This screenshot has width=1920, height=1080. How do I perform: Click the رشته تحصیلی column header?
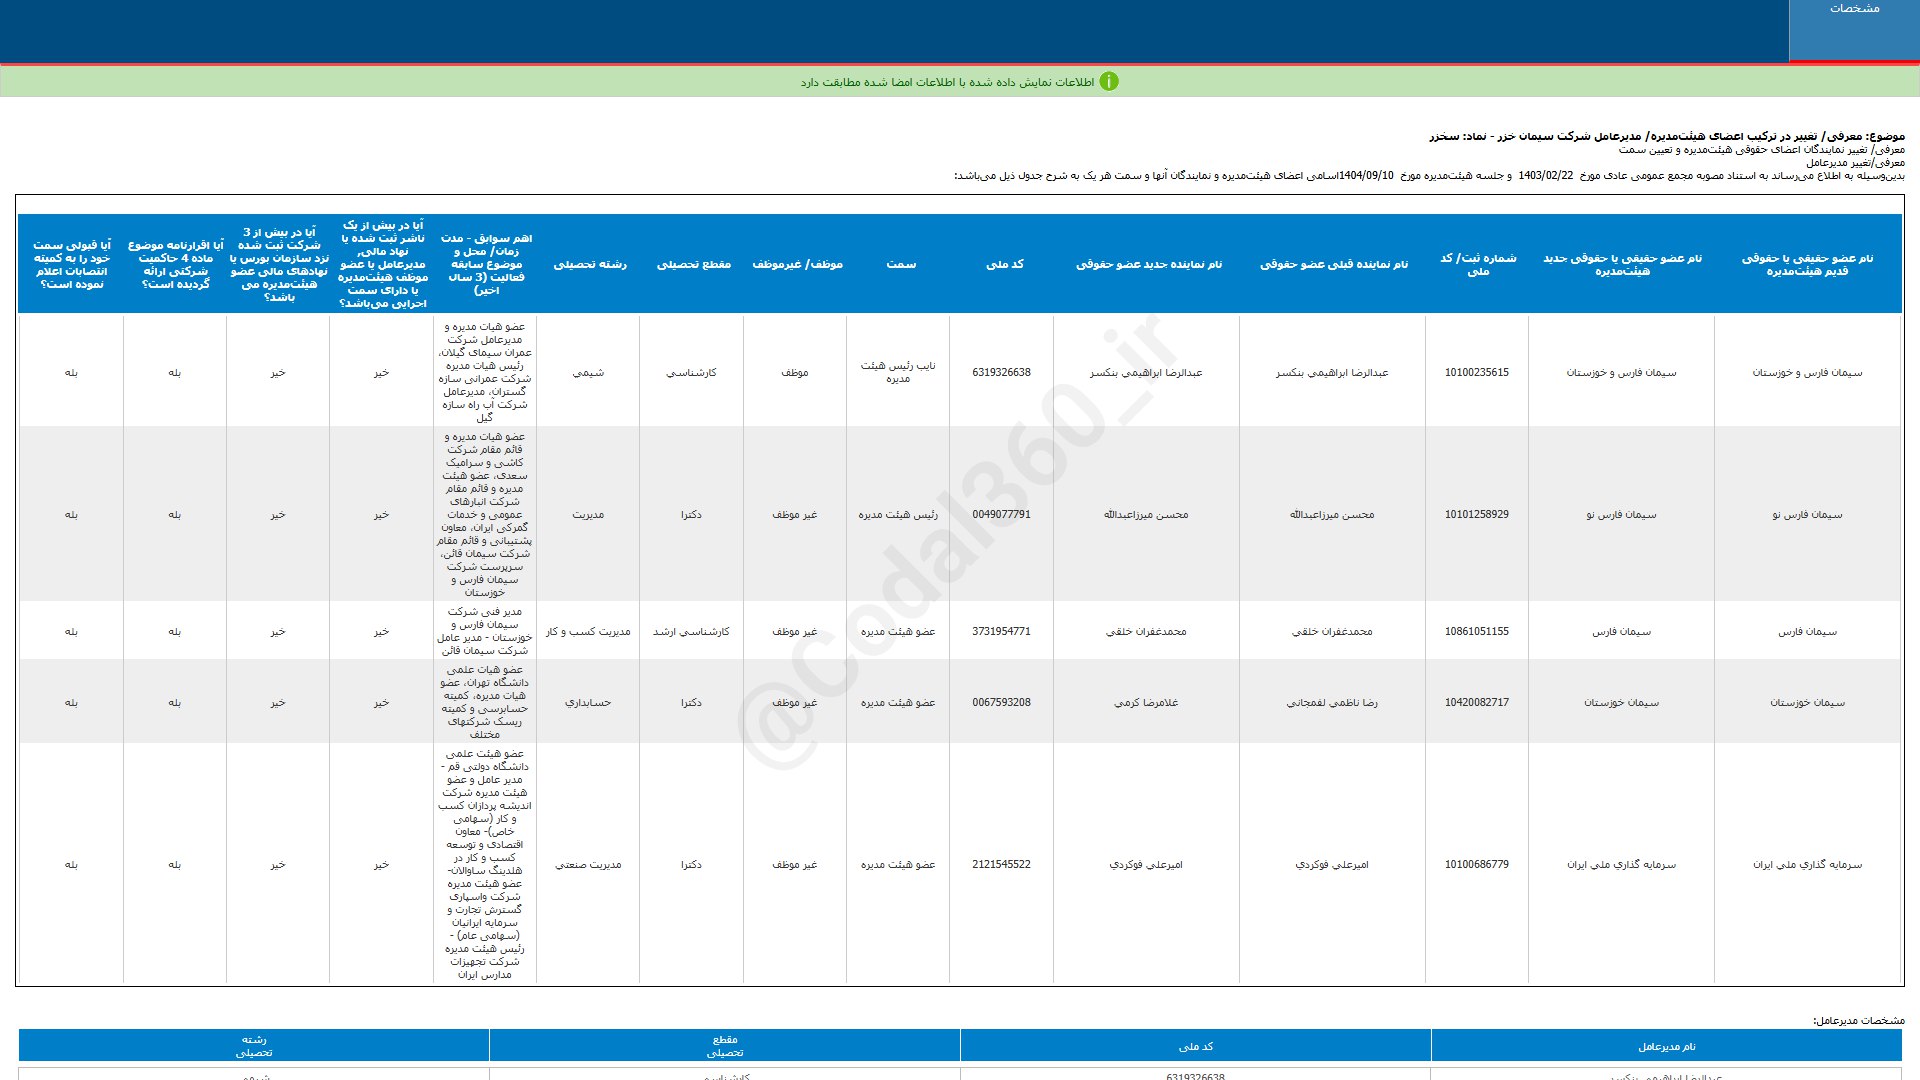590,264
